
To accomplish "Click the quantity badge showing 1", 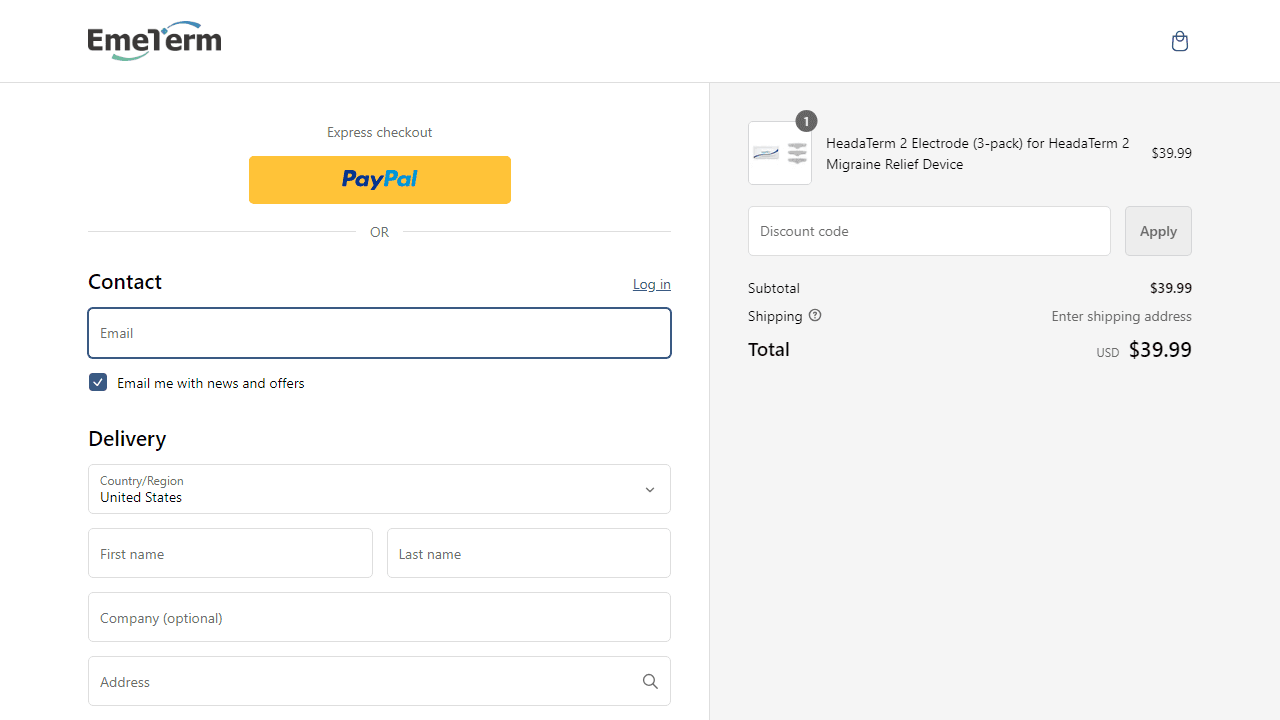I will pos(806,121).
